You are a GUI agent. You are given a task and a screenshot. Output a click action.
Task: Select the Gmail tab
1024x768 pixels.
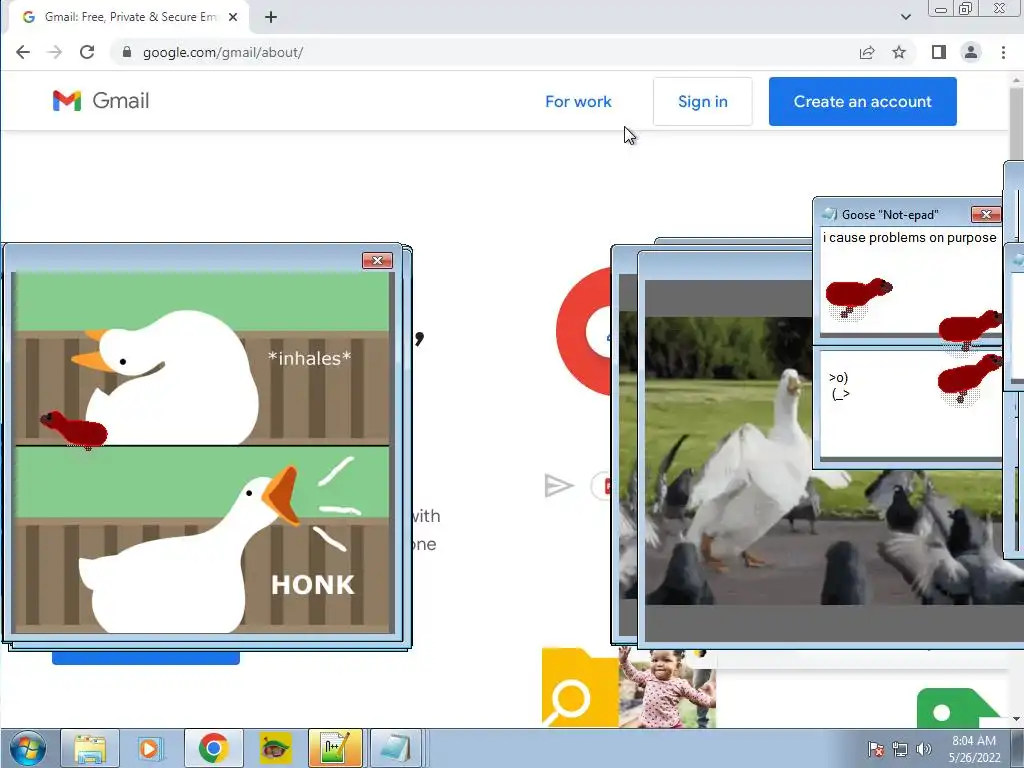127,17
